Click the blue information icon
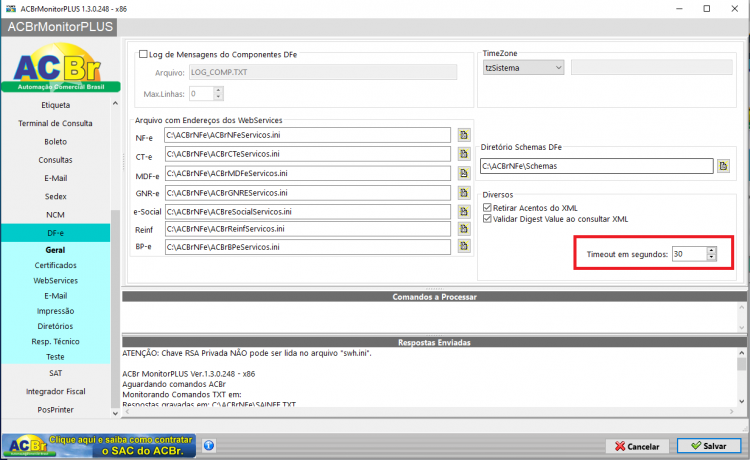This screenshot has width=750, height=460. pos(209,446)
